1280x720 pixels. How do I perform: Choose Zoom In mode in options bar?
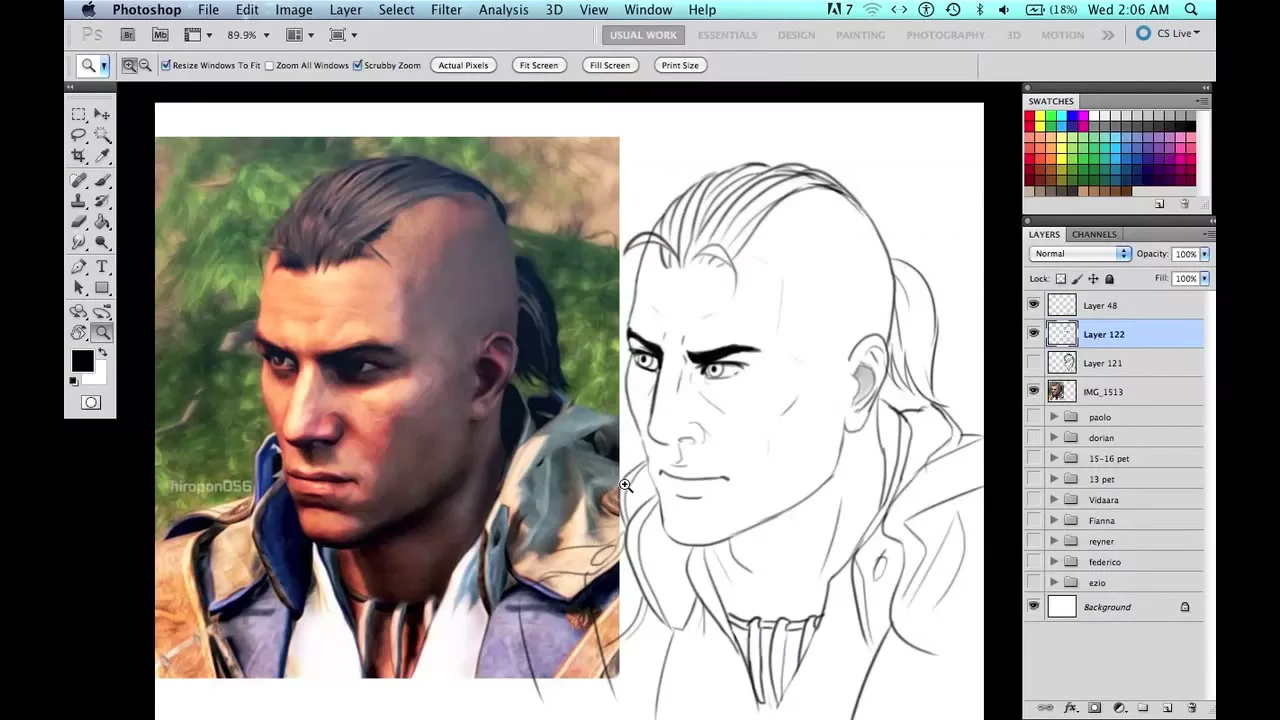click(129, 65)
